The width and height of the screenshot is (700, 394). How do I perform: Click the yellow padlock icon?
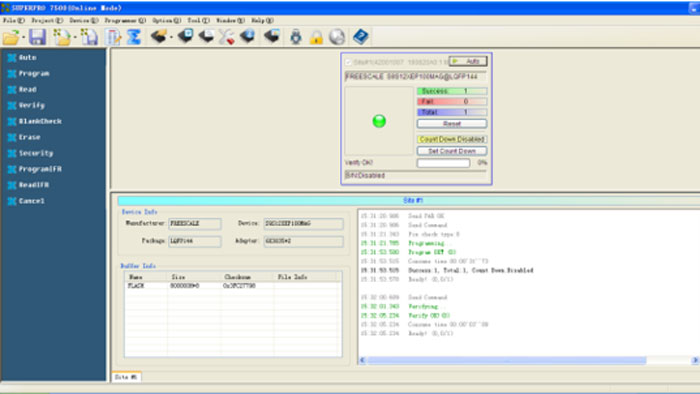317,37
